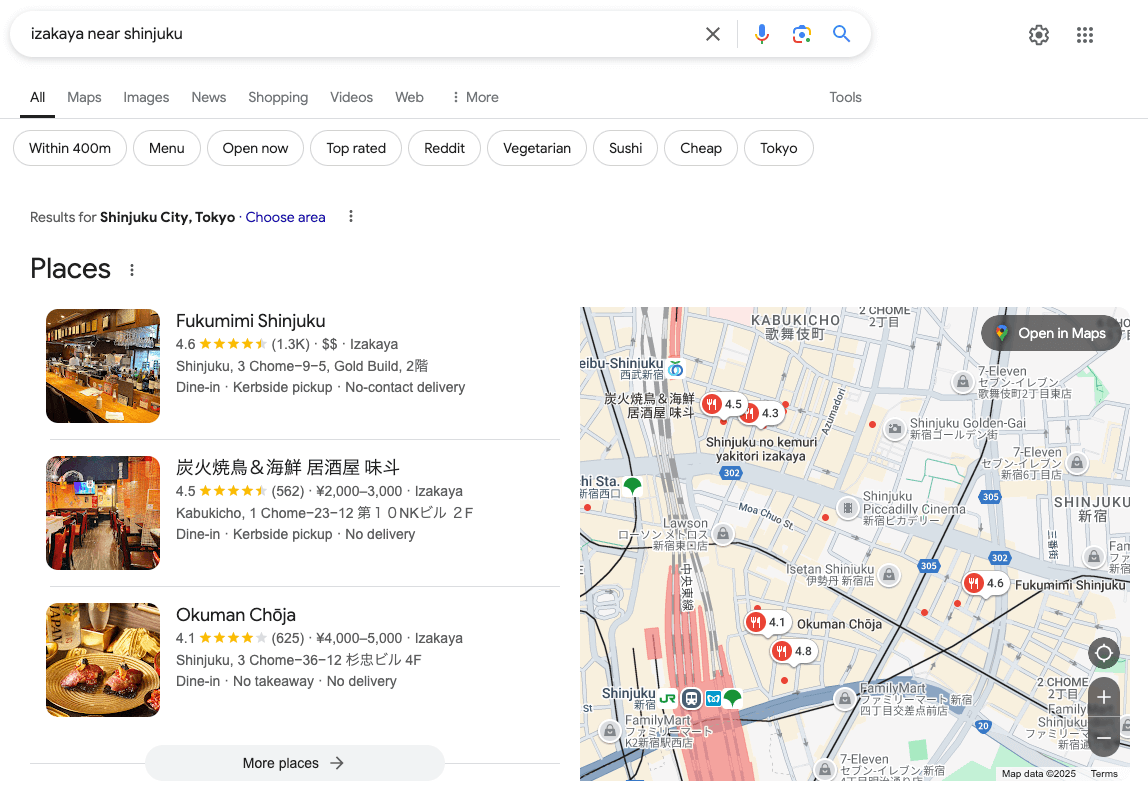1148x803 pixels.
Task: Expand the More search categories menu
Action: click(x=474, y=97)
